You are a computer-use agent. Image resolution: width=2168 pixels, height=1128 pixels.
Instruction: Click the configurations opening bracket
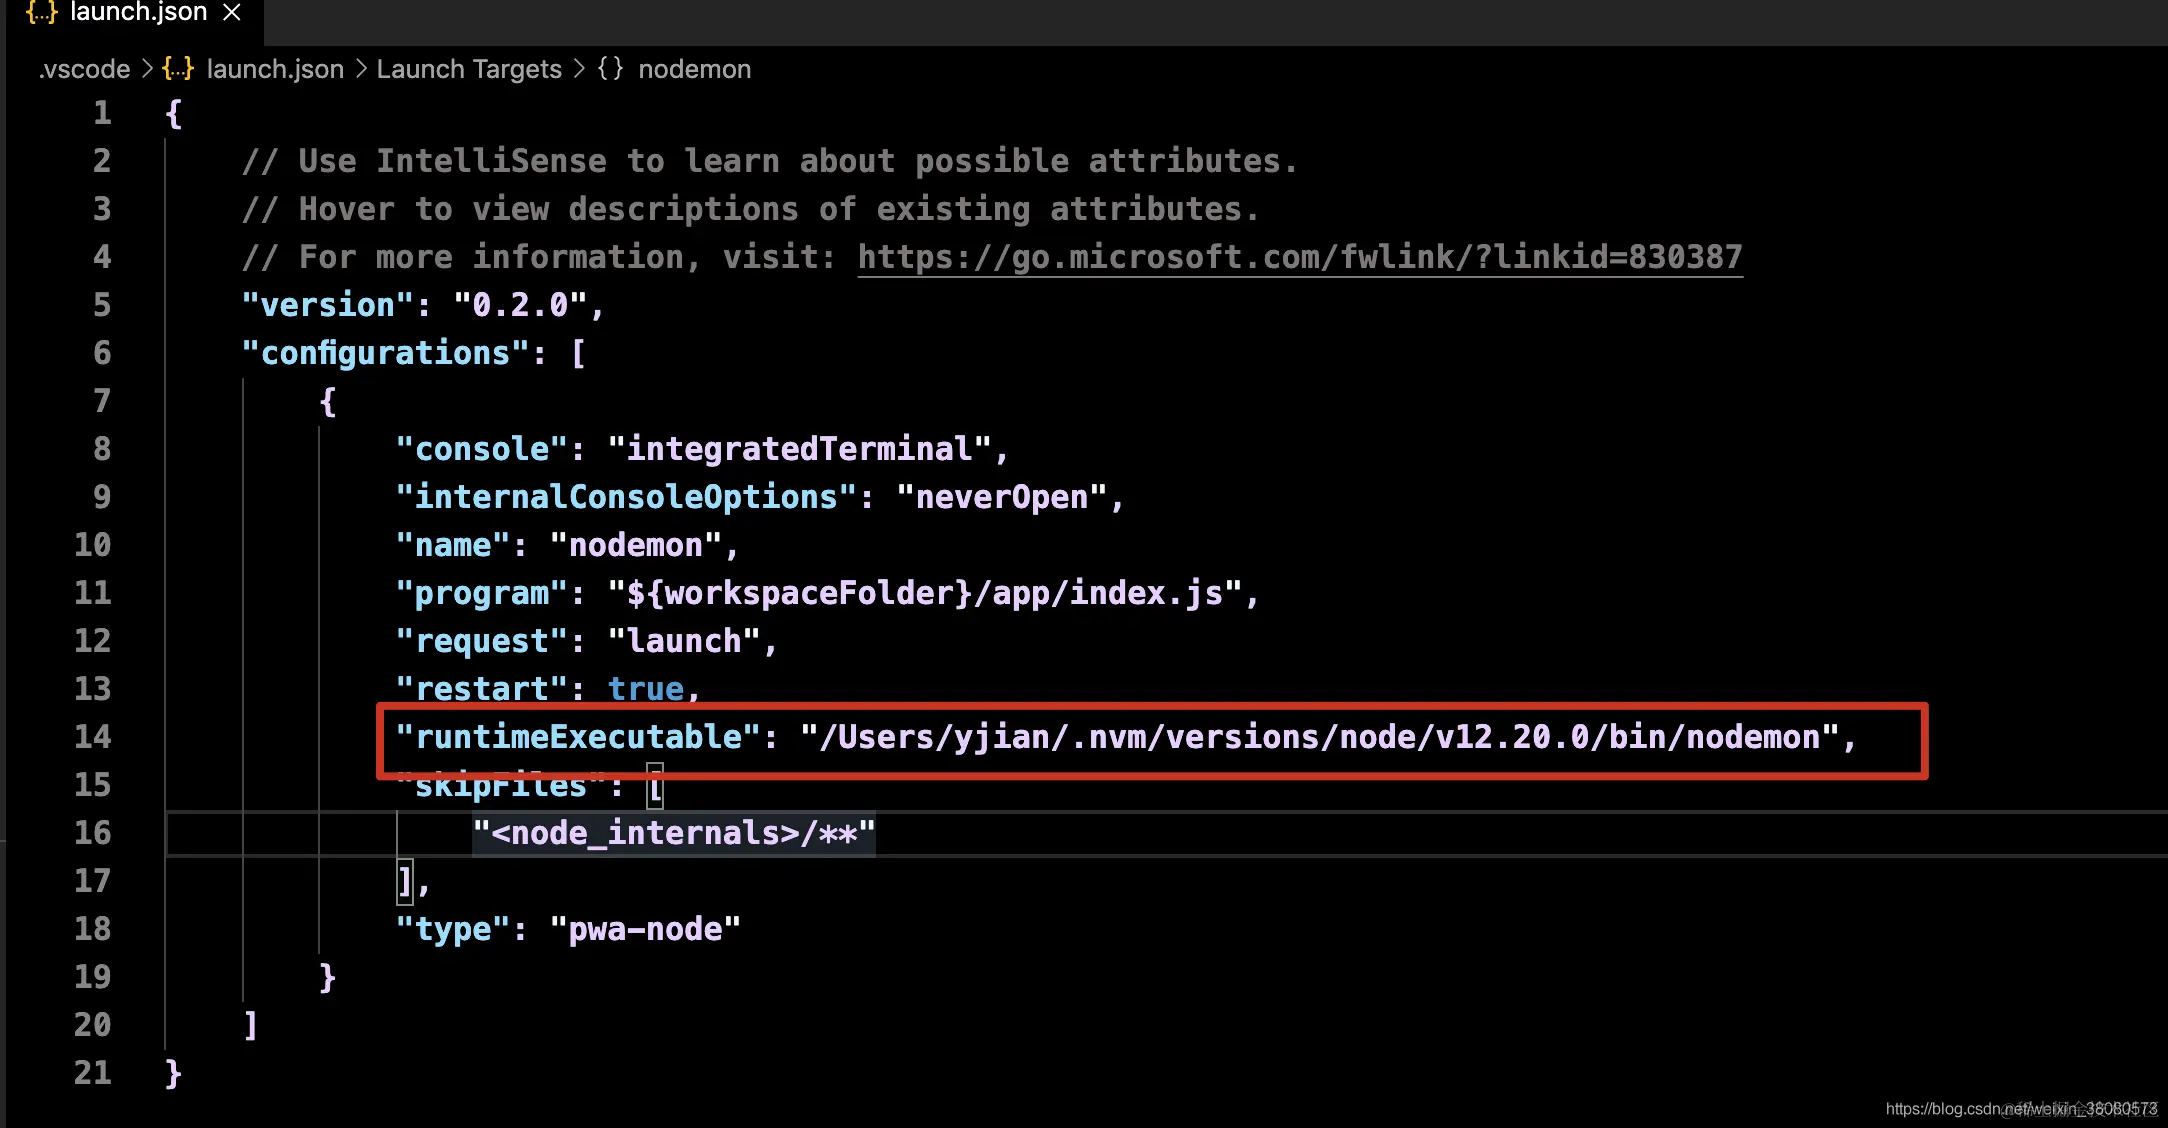(x=578, y=353)
